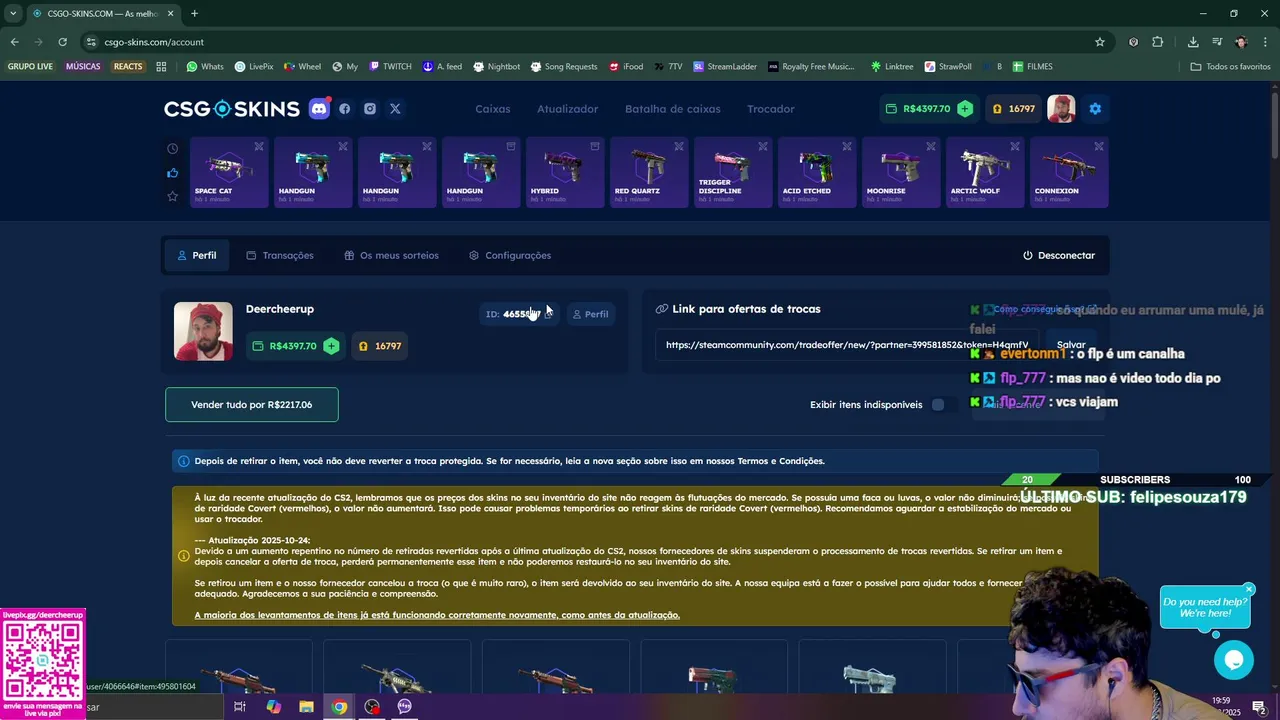Open the TWITCH bookmark

pyautogui.click(x=390, y=67)
